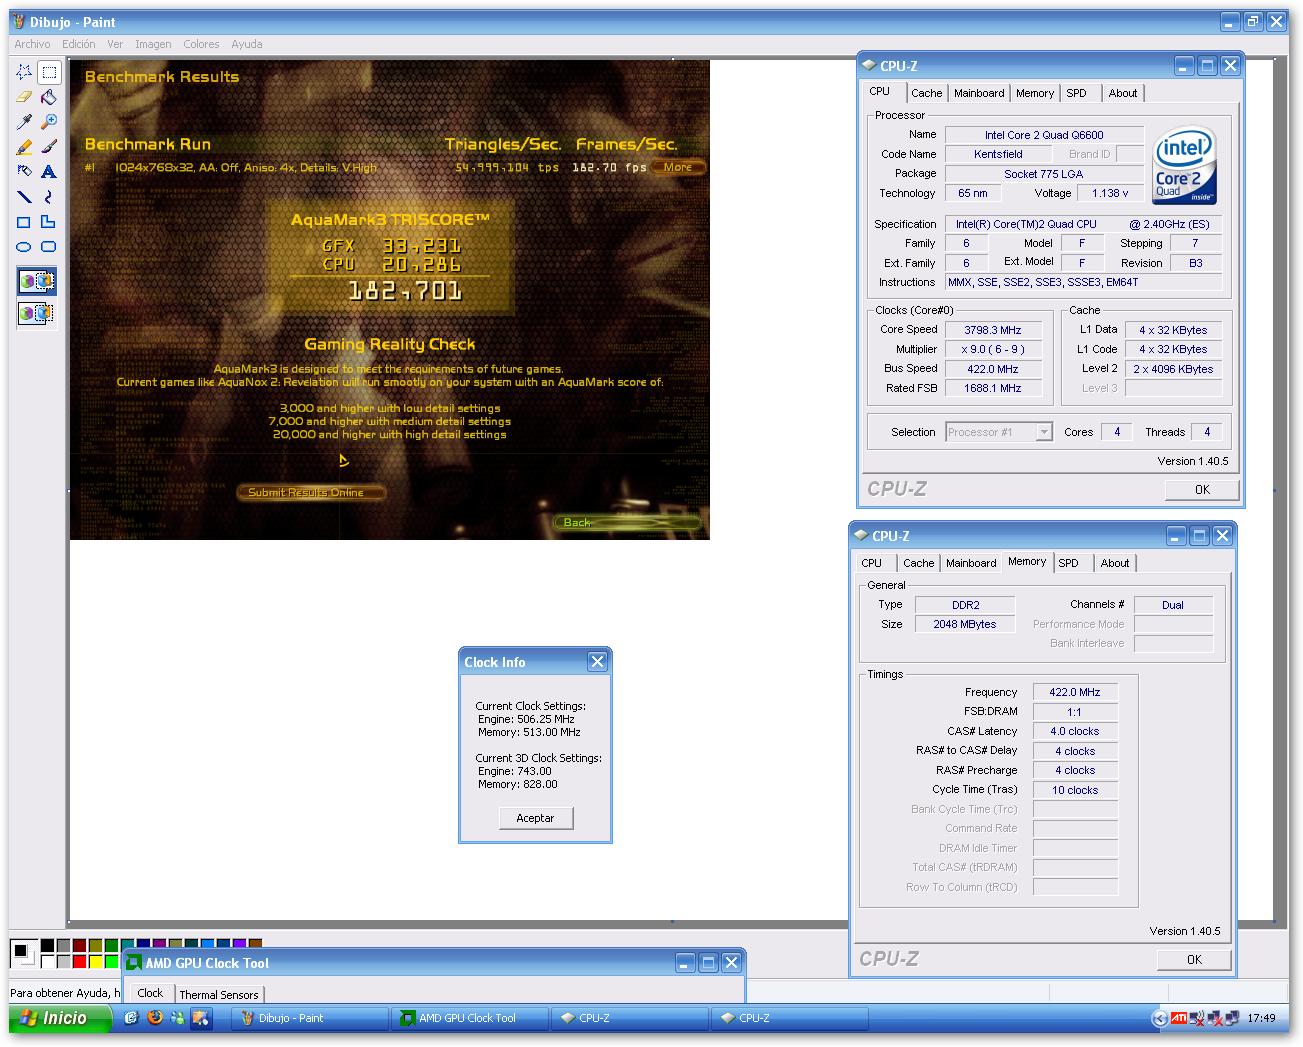Pick the dark red swatch in palette

(80, 945)
